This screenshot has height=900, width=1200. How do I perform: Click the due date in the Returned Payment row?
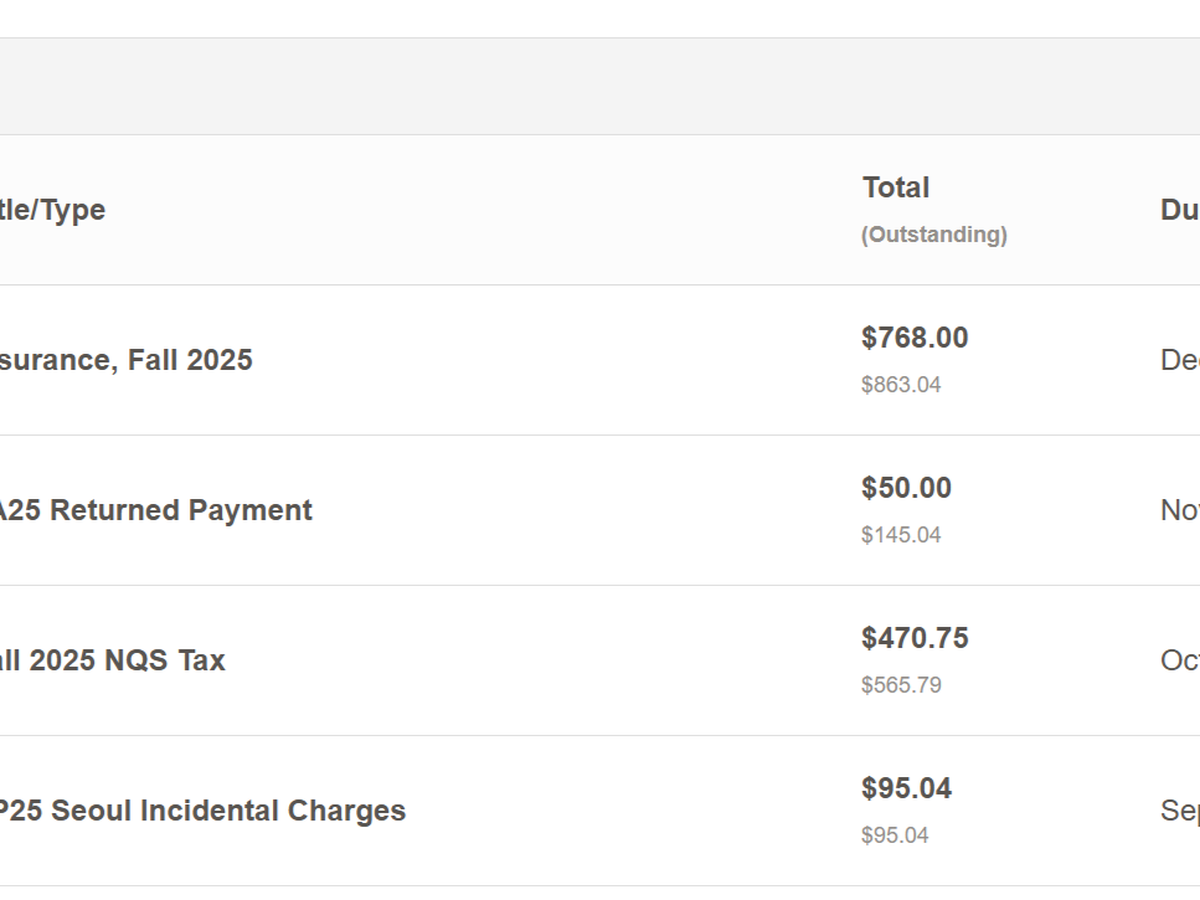[1180, 510]
